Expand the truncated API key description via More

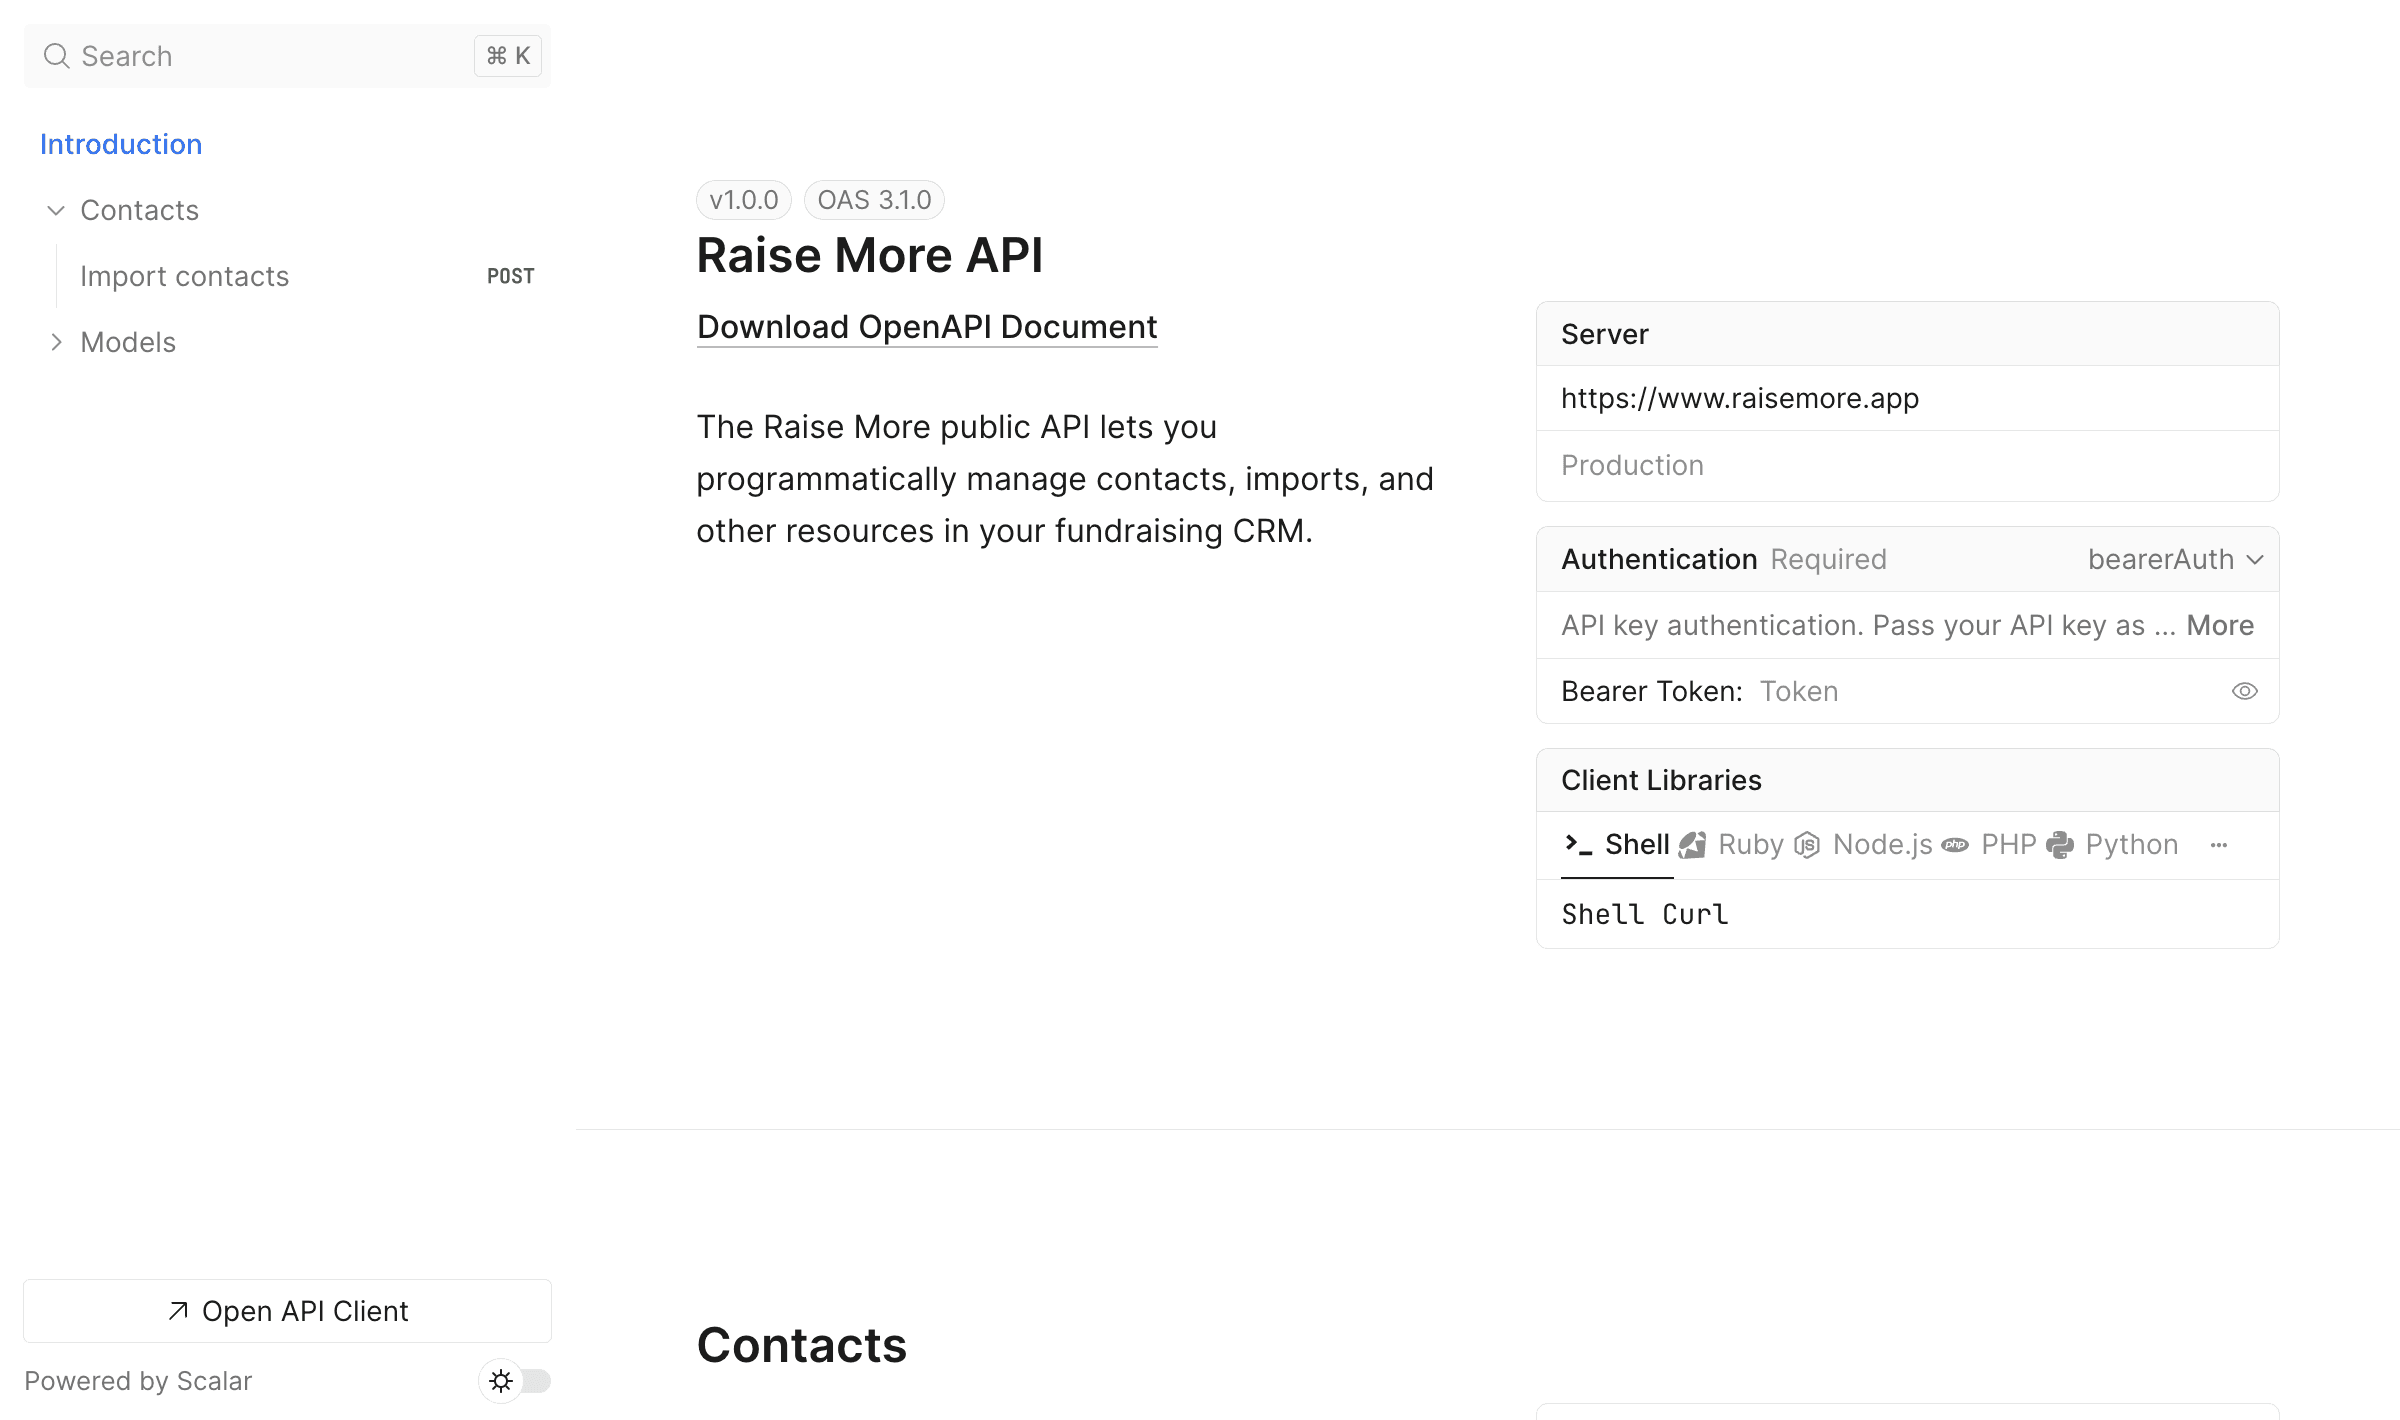pos(2220,624)
